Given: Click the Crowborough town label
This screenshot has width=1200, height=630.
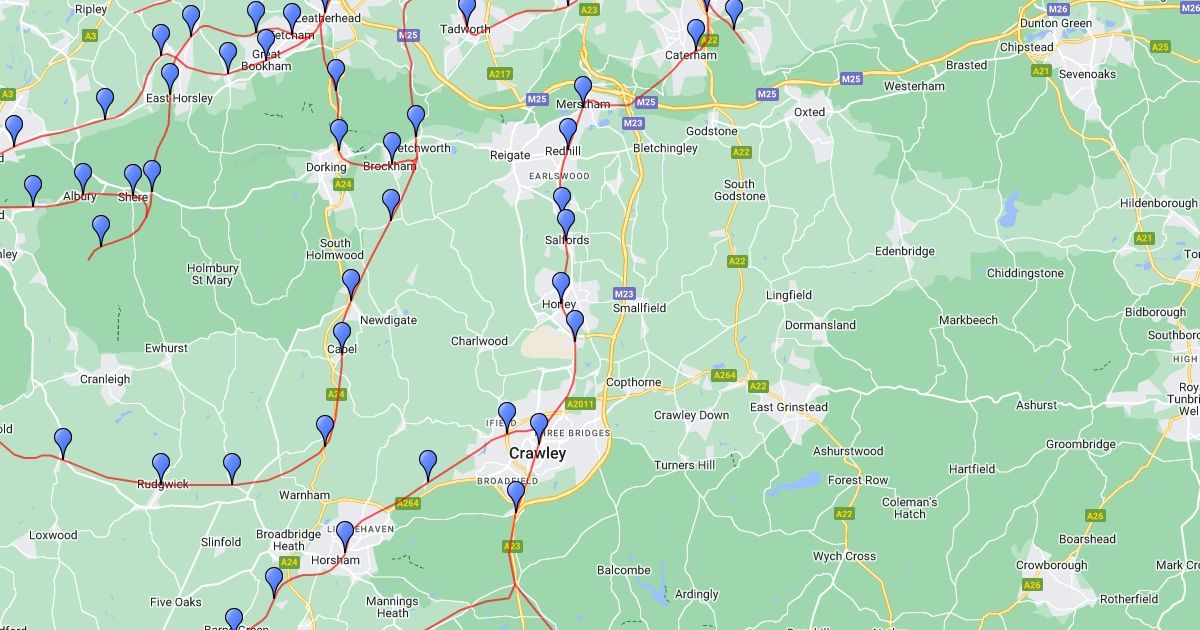Looking at the screenshot, I should pyautogui.click(x=1051, y=565).
